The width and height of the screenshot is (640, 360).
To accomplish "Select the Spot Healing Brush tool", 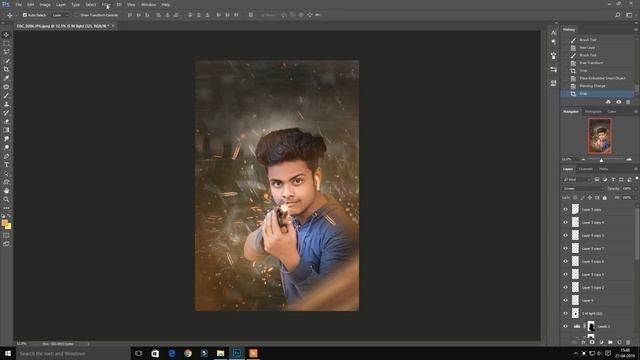I will click(6, 87).
